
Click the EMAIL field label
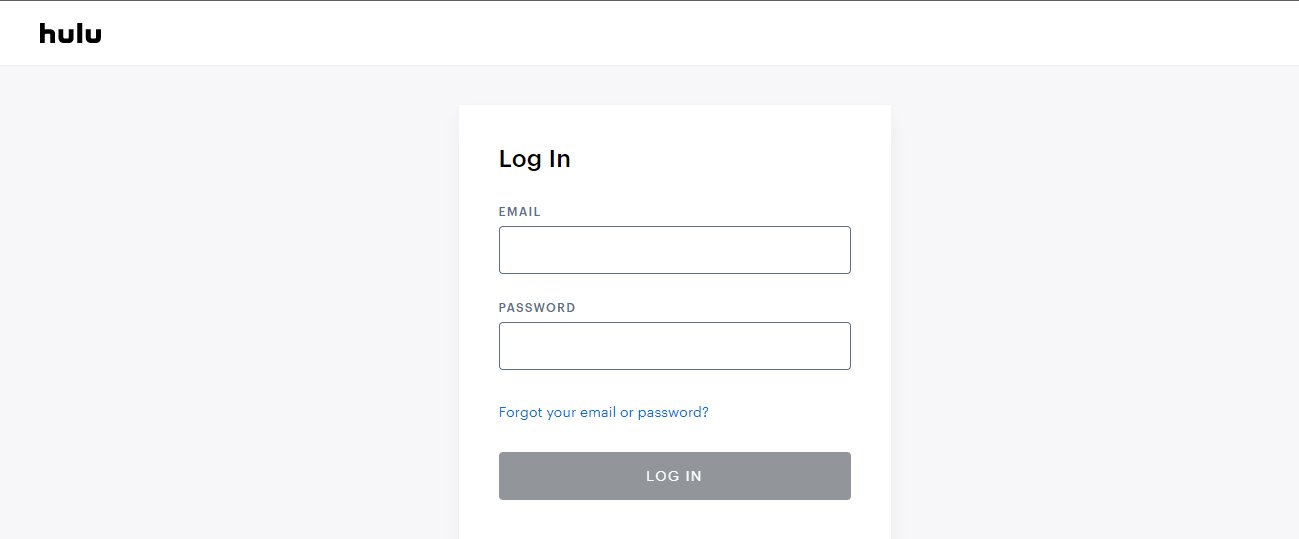[x=520, y=212]
